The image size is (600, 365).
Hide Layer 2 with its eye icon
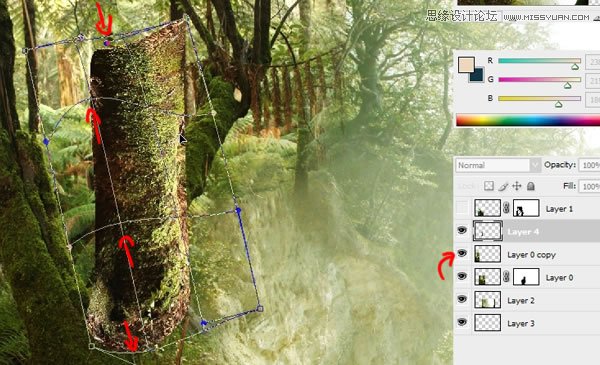coord(462,299)
